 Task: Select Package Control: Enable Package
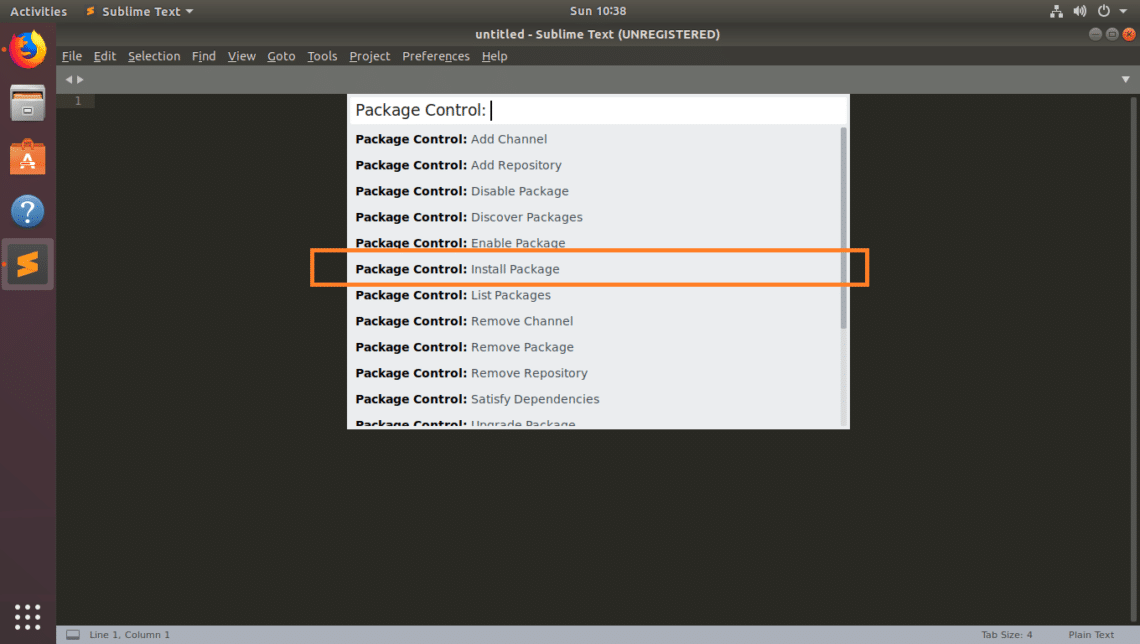(x=594, y=243)
